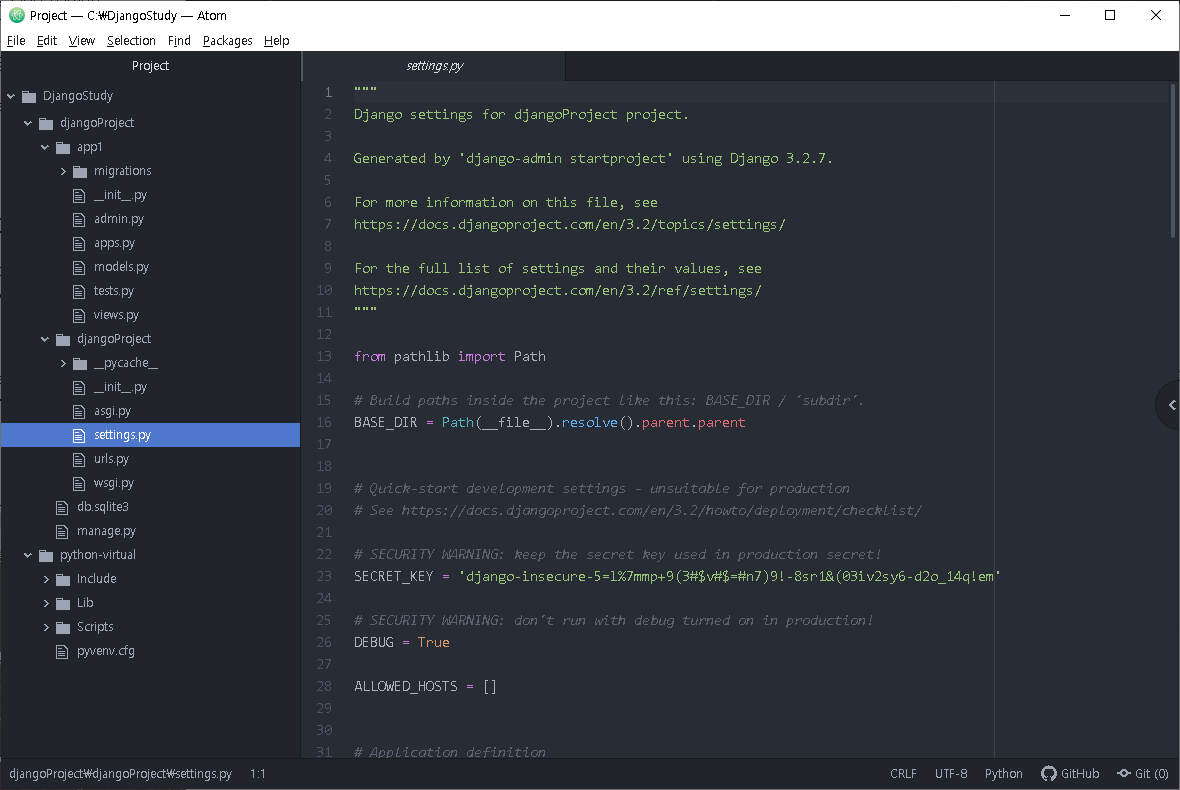The height and width of the screenshot is (790, 1180).
Task: Click the manage.py file icon
Action: point(62,532)
